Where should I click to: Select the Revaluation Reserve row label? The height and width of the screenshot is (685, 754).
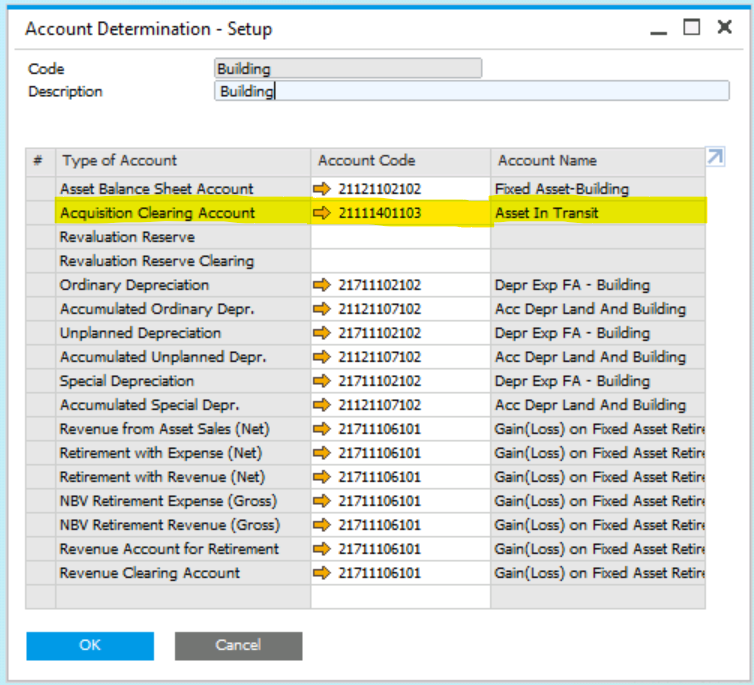coord(127,237)
